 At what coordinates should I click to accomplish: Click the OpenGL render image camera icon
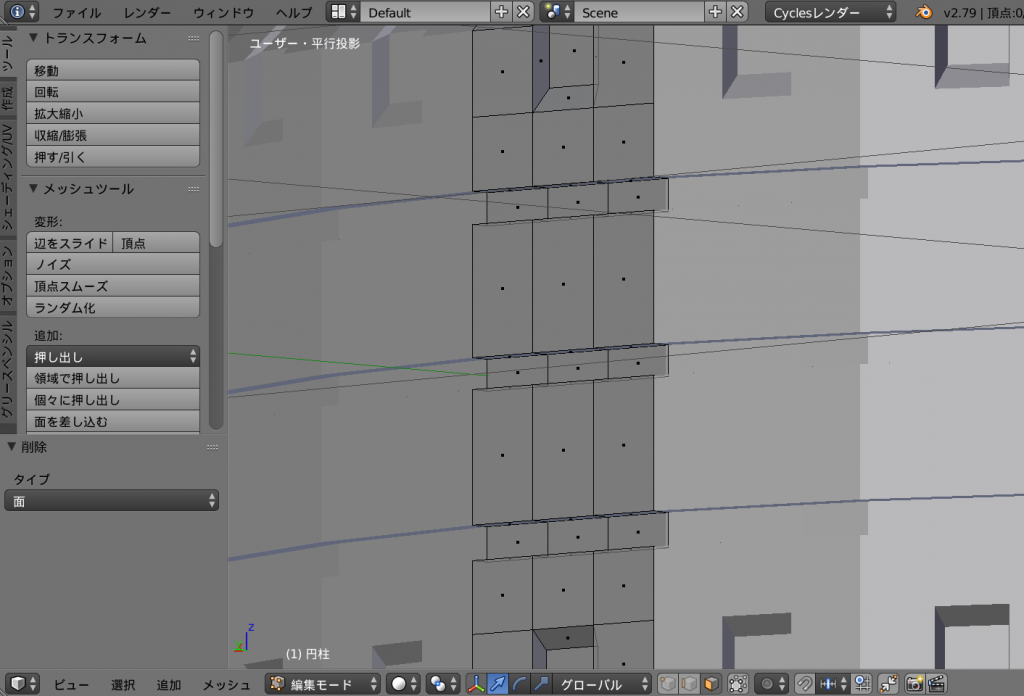[914, 685]
